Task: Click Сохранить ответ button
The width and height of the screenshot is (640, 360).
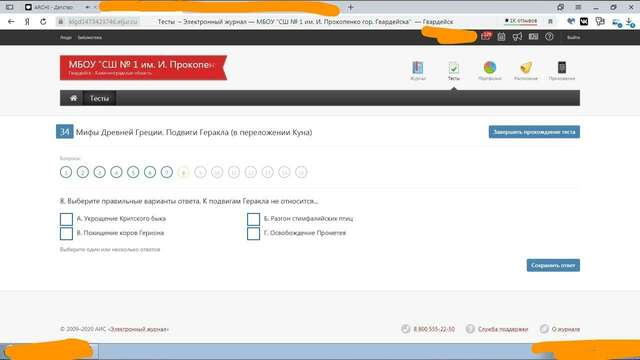Action: pos(553,265)
